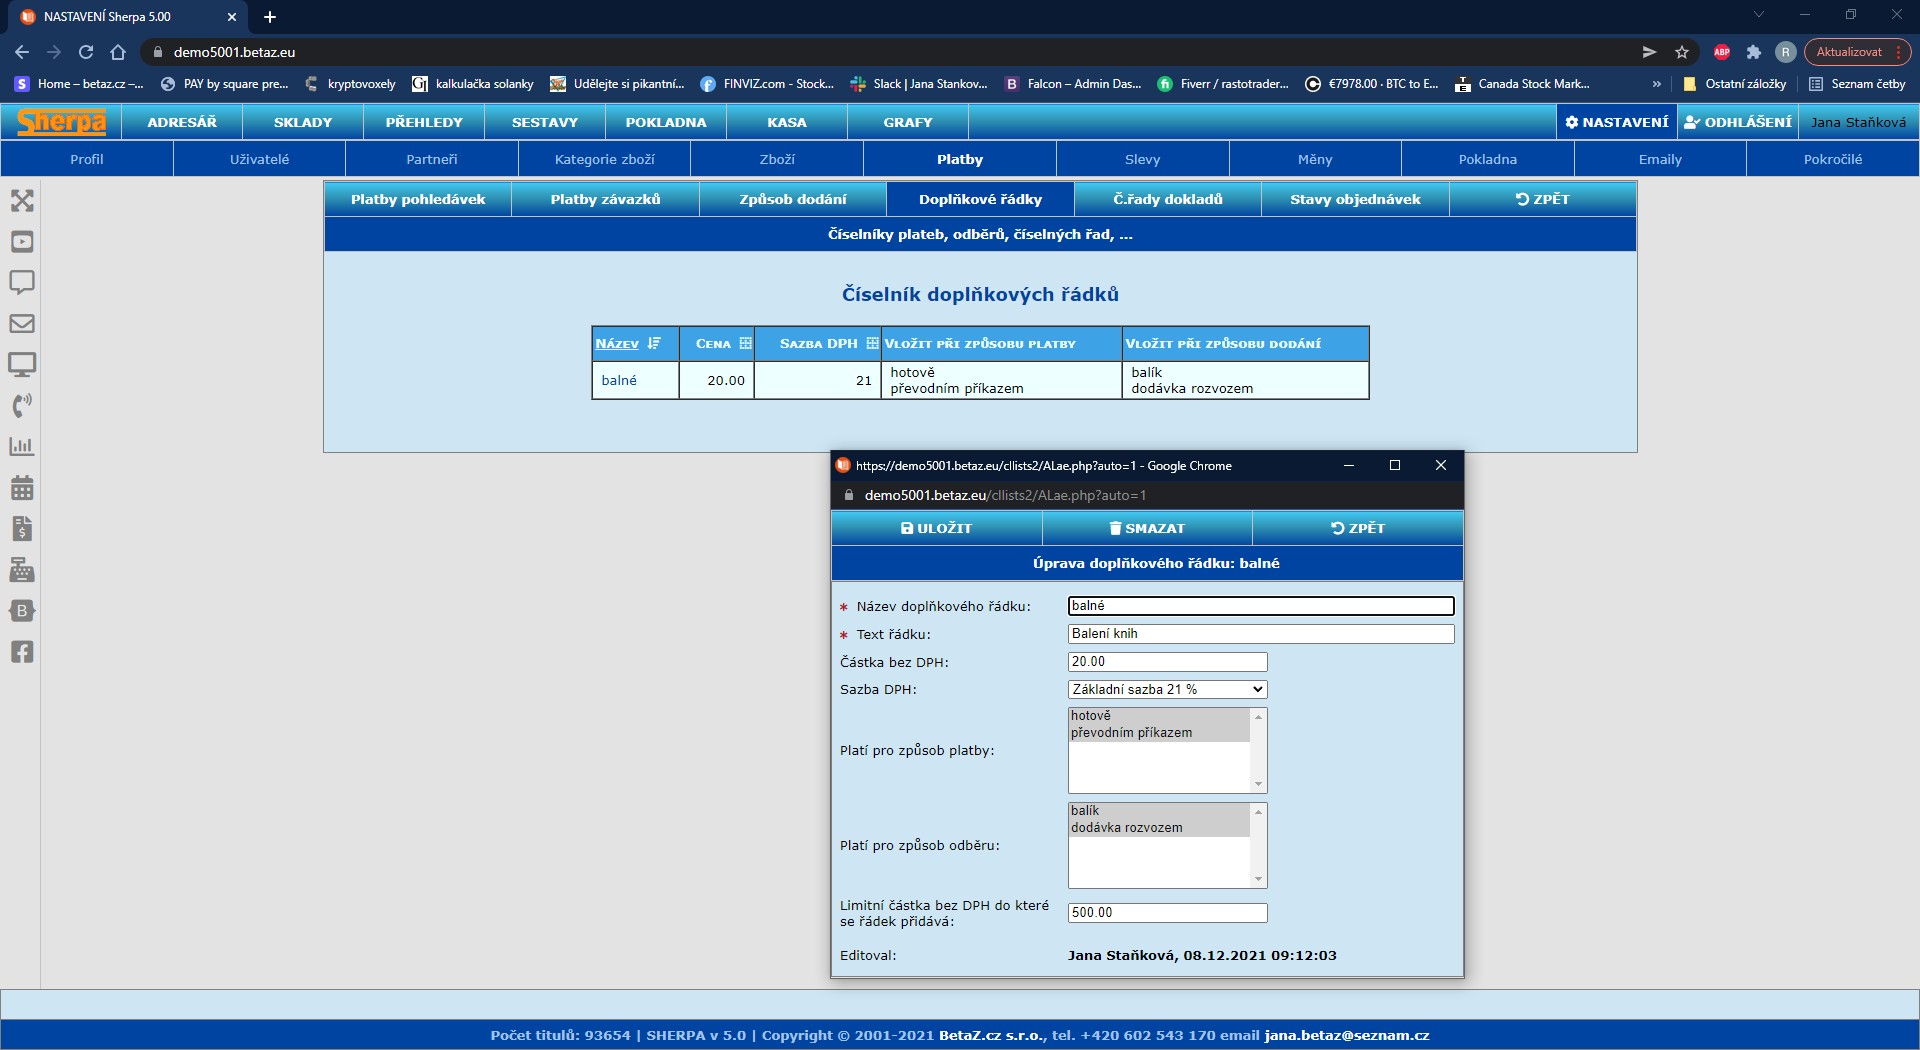
Task: Open the Facebook icon in sidebar
Action: point(22,652)
